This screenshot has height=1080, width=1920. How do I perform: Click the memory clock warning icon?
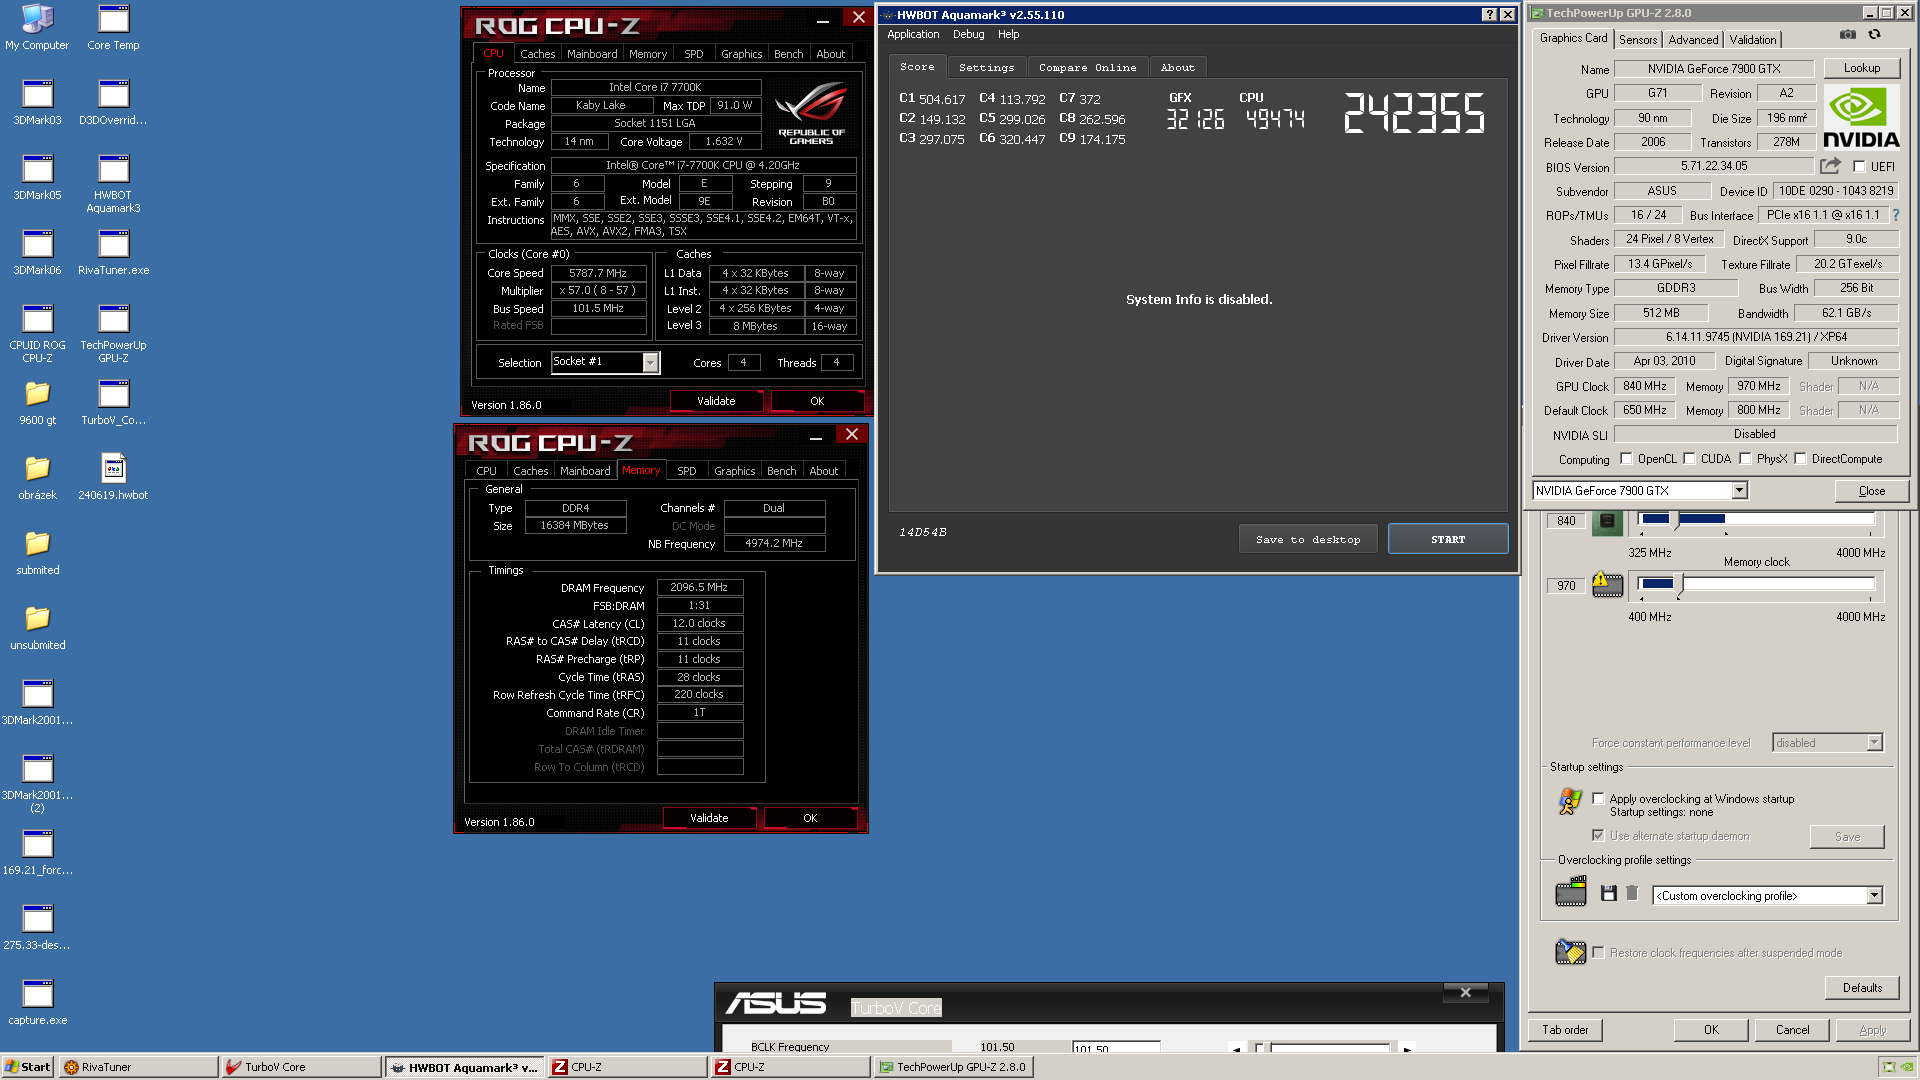pyautogui.click(x=1607, y=584)
